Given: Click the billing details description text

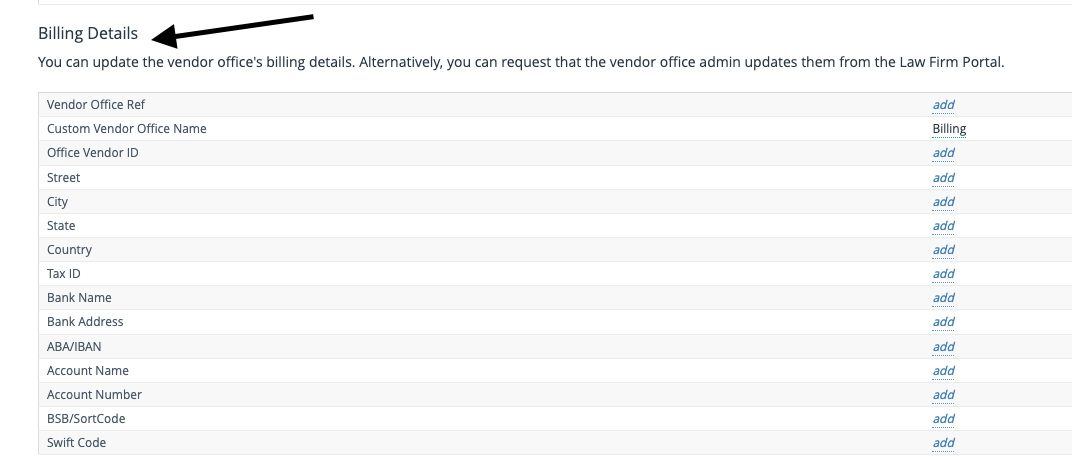Looking at the screenshot, I should point(521,62).
